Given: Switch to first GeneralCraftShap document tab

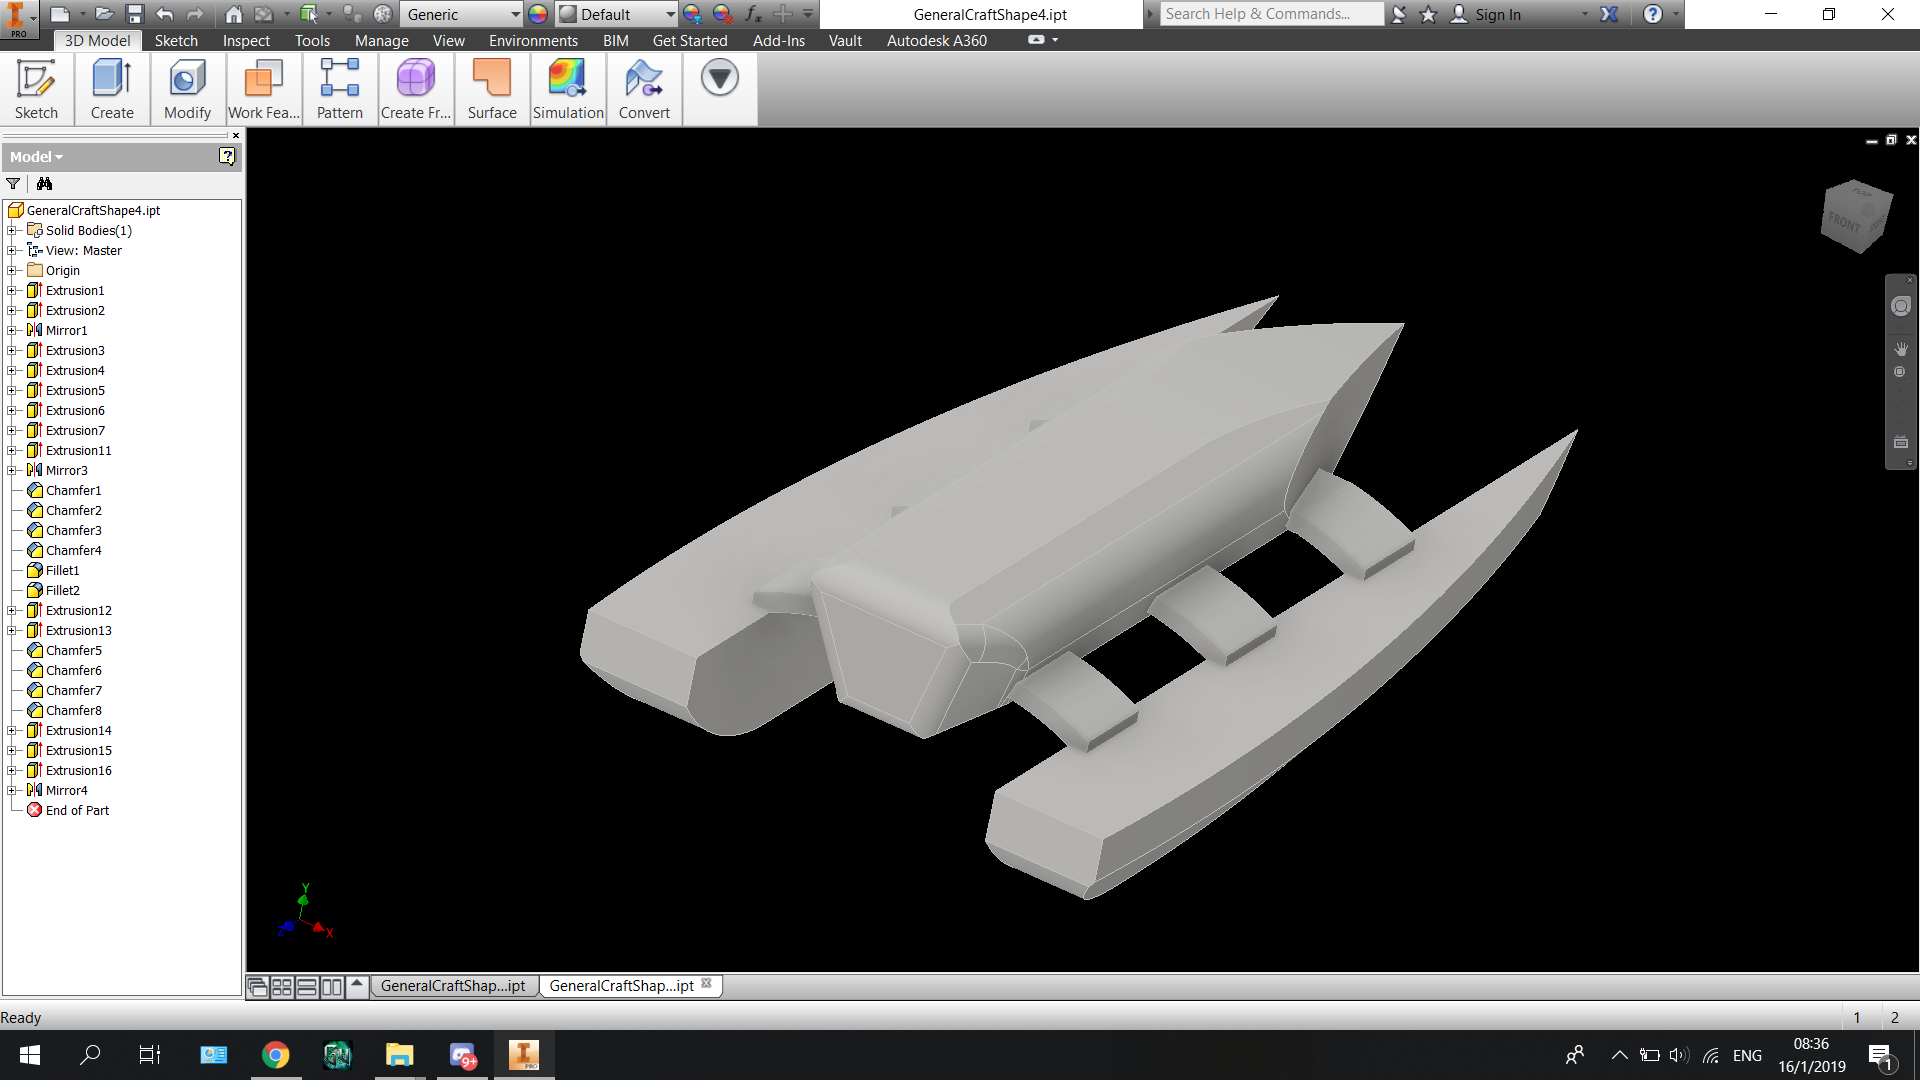Looking at the screenshot, I should point(453,986).
